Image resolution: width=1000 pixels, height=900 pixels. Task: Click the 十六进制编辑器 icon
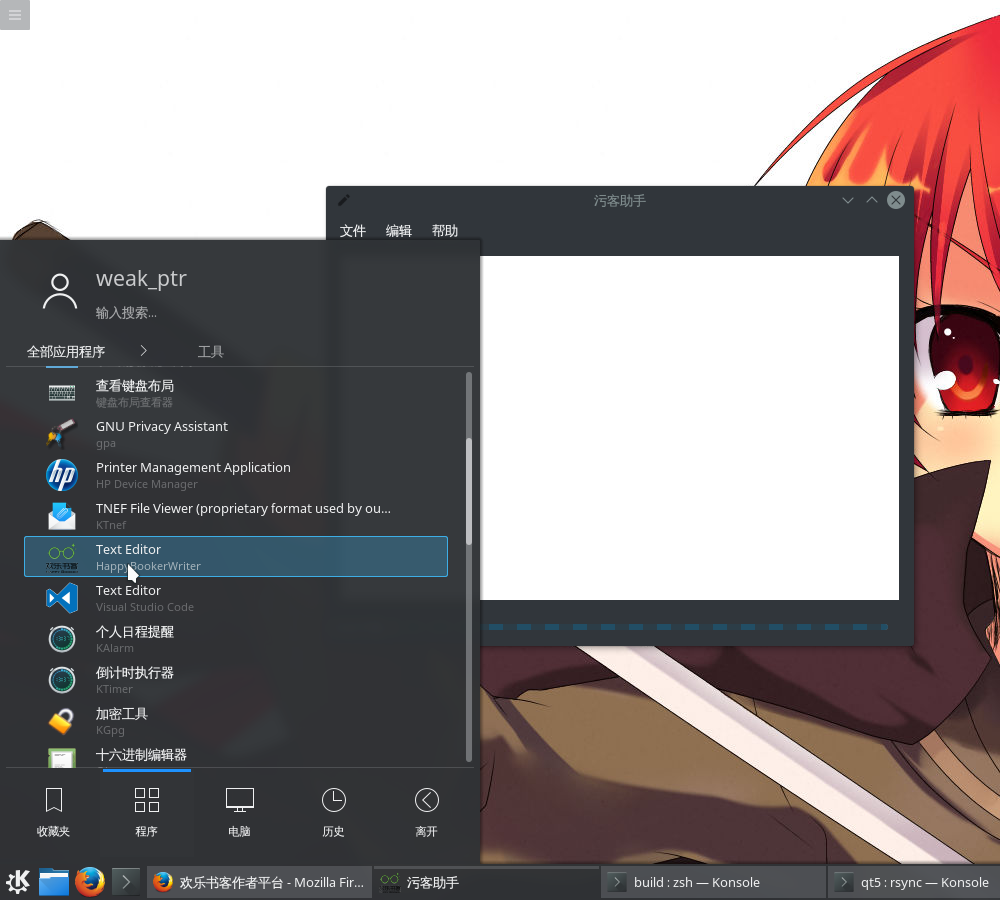click(x=62, y=757)
